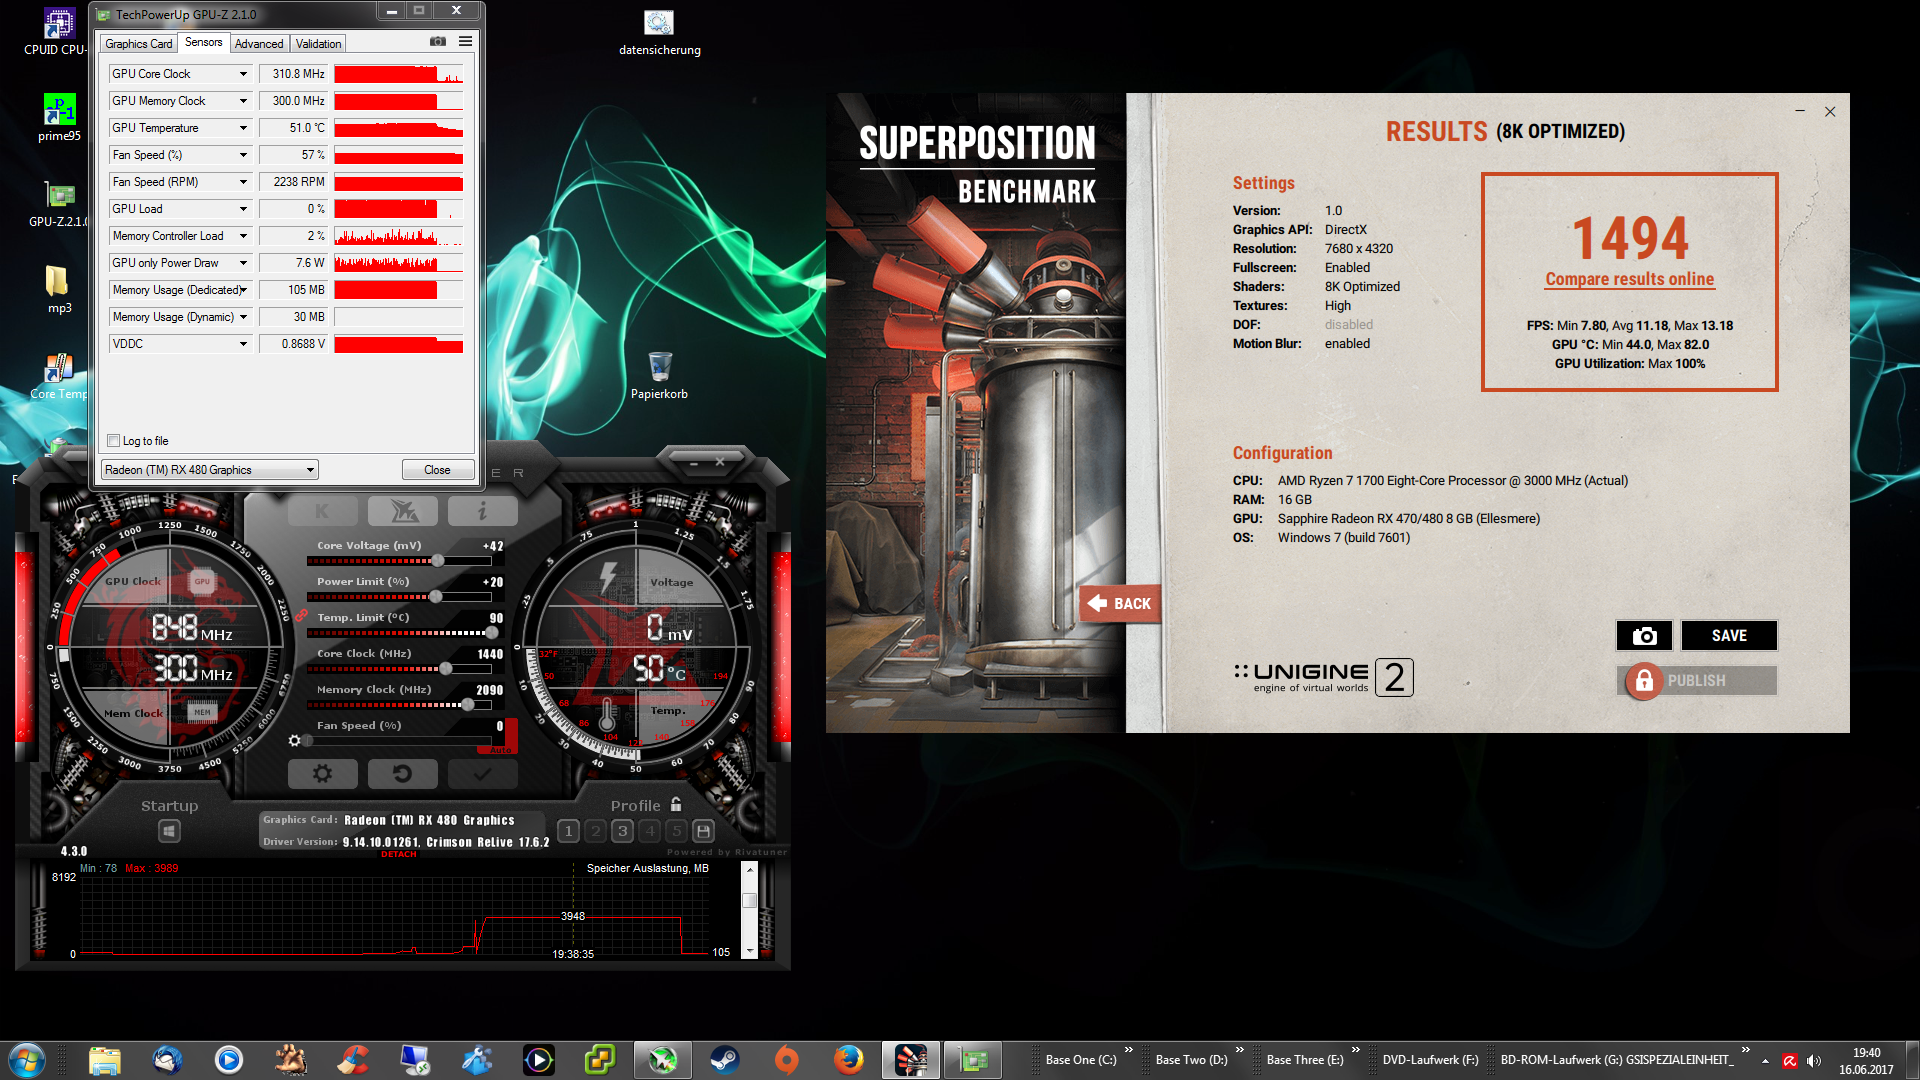Expand the GPU Temperature sensor dropdown
This screenshot has width=1920, height=1080.
click(243, 128)
